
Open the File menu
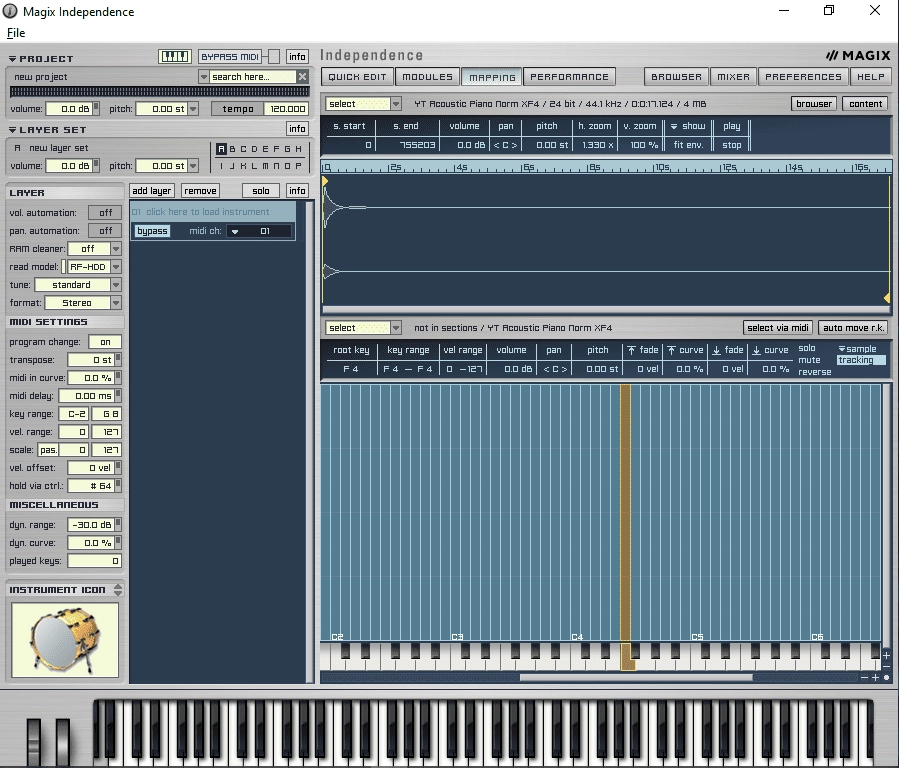16,33
